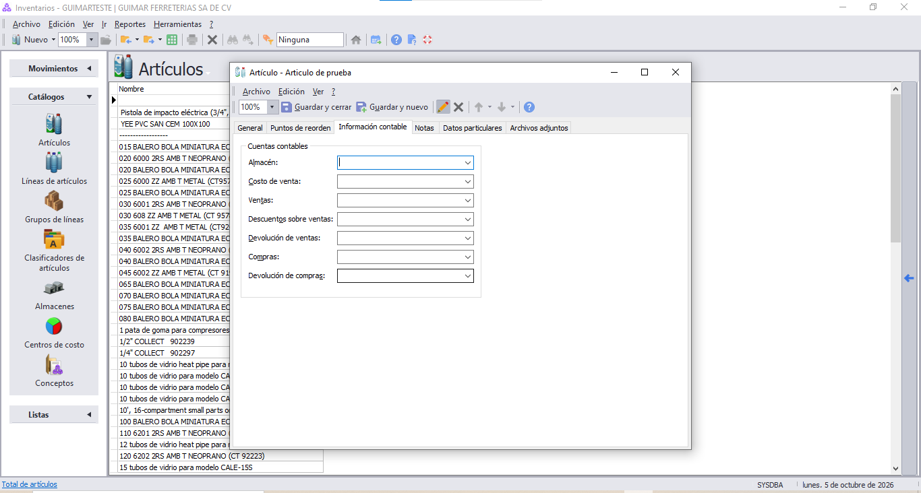Open the zoom 100% dropdown in main toolbar
The height and width of the screenshot is (493, 921).
click(91, 40)
